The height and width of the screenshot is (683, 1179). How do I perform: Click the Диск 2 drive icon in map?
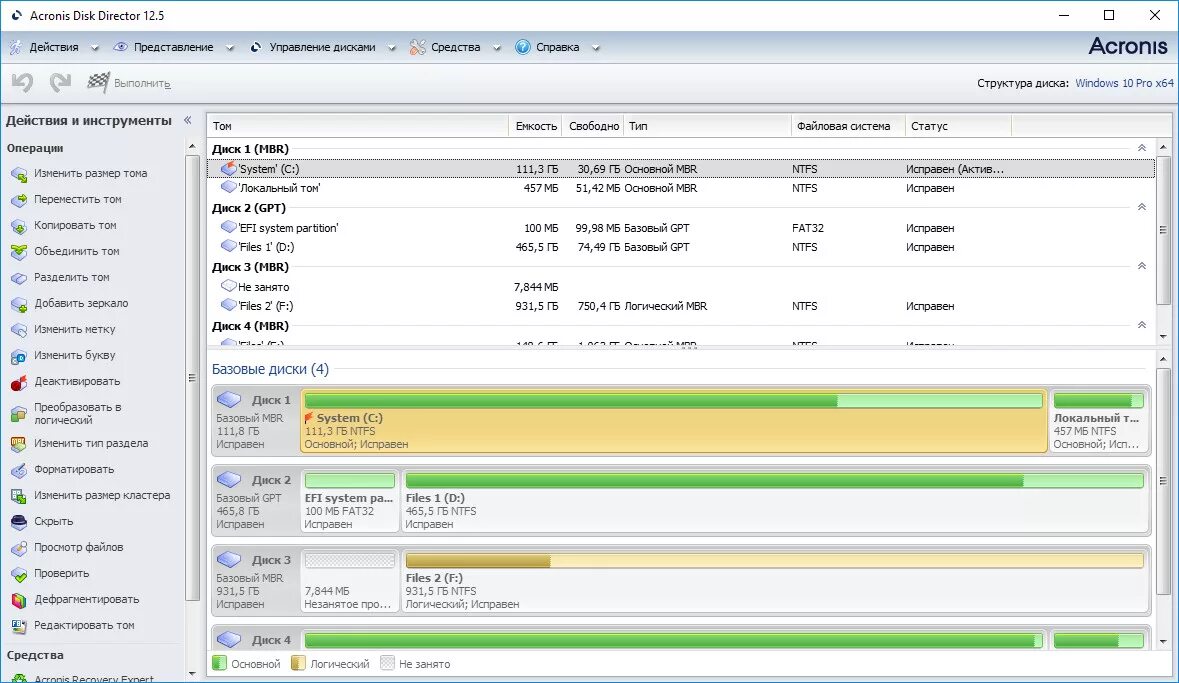click(x=229, y=479)
